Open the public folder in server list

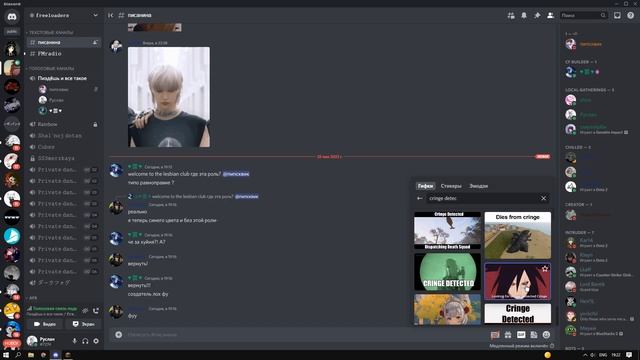tap(12, 31)
